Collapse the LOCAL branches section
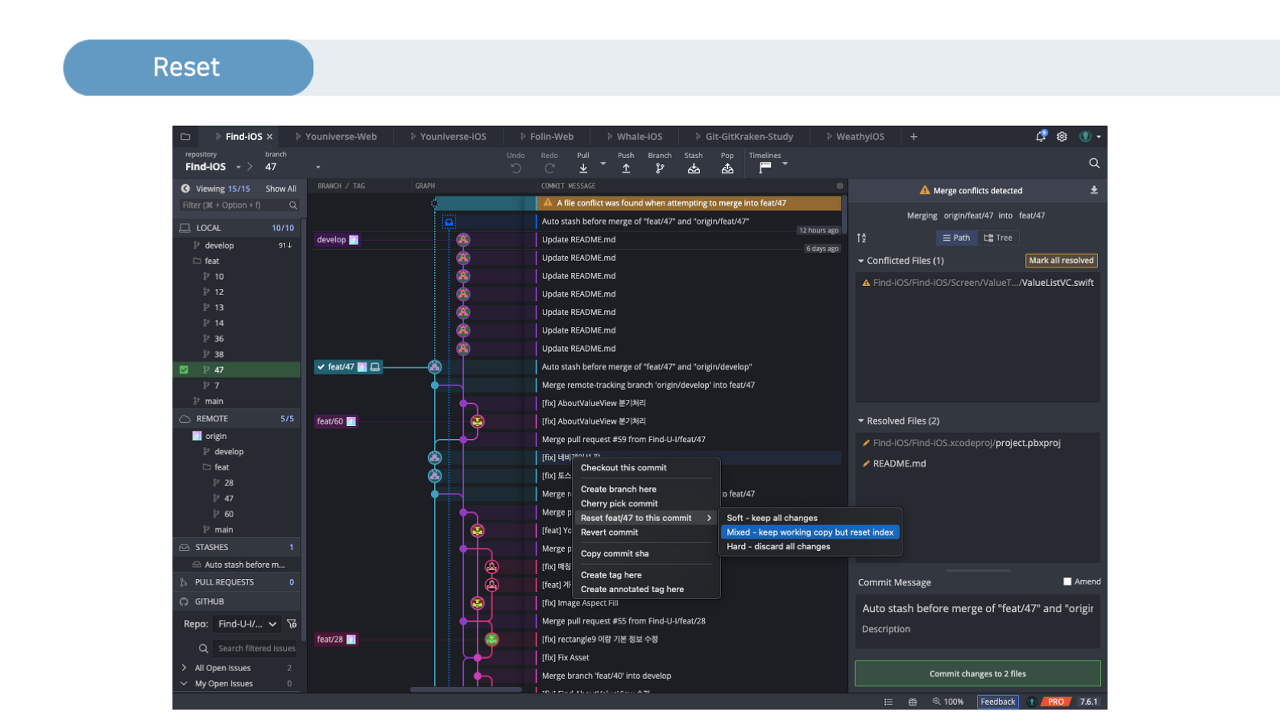 click(x=236, y=228)
